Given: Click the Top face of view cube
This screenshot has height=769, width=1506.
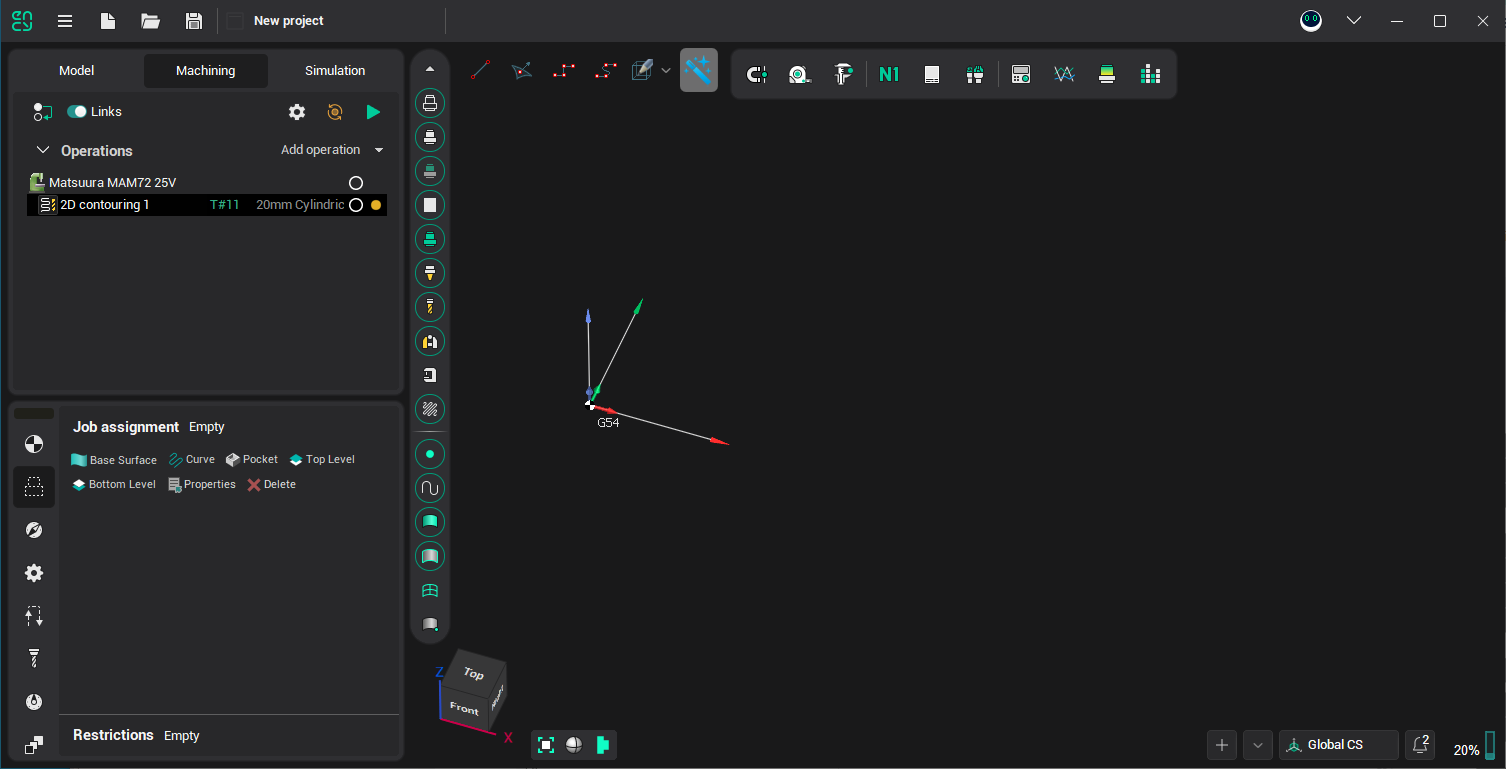Looking at the screenshot, I should click(474, 673).
